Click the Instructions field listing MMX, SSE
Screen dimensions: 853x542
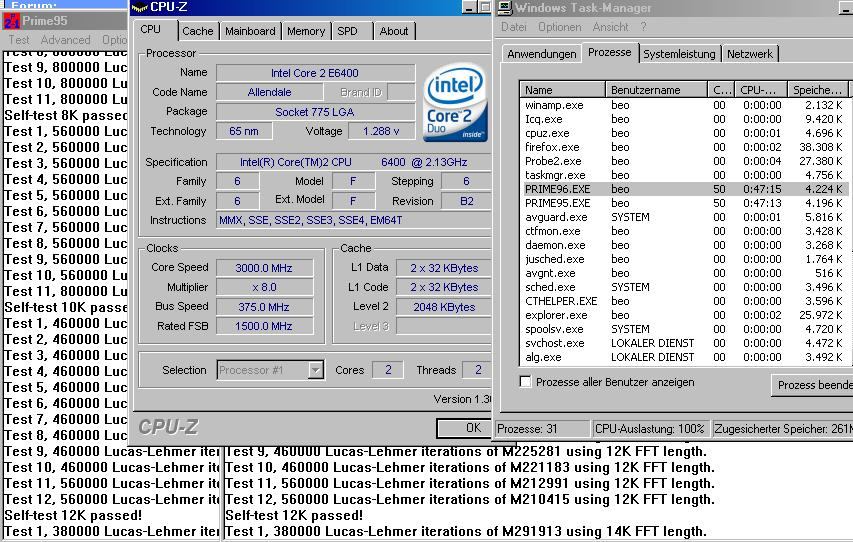point(354,220)
